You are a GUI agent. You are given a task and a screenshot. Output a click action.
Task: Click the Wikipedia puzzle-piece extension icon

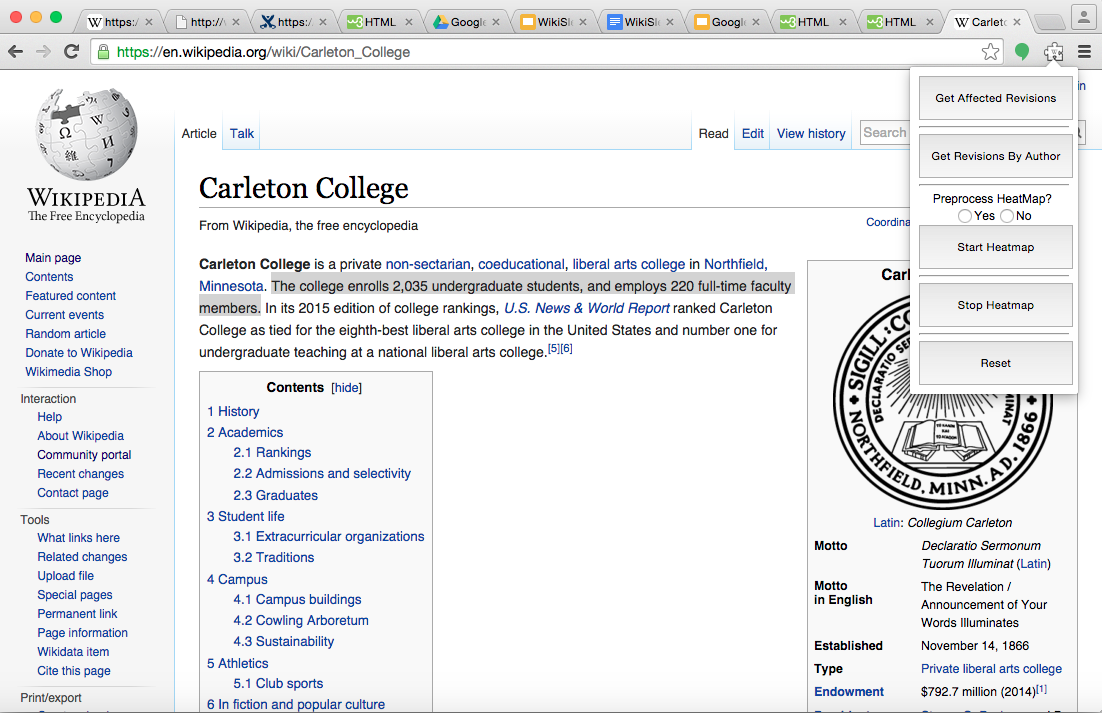tap(1053, 53)
